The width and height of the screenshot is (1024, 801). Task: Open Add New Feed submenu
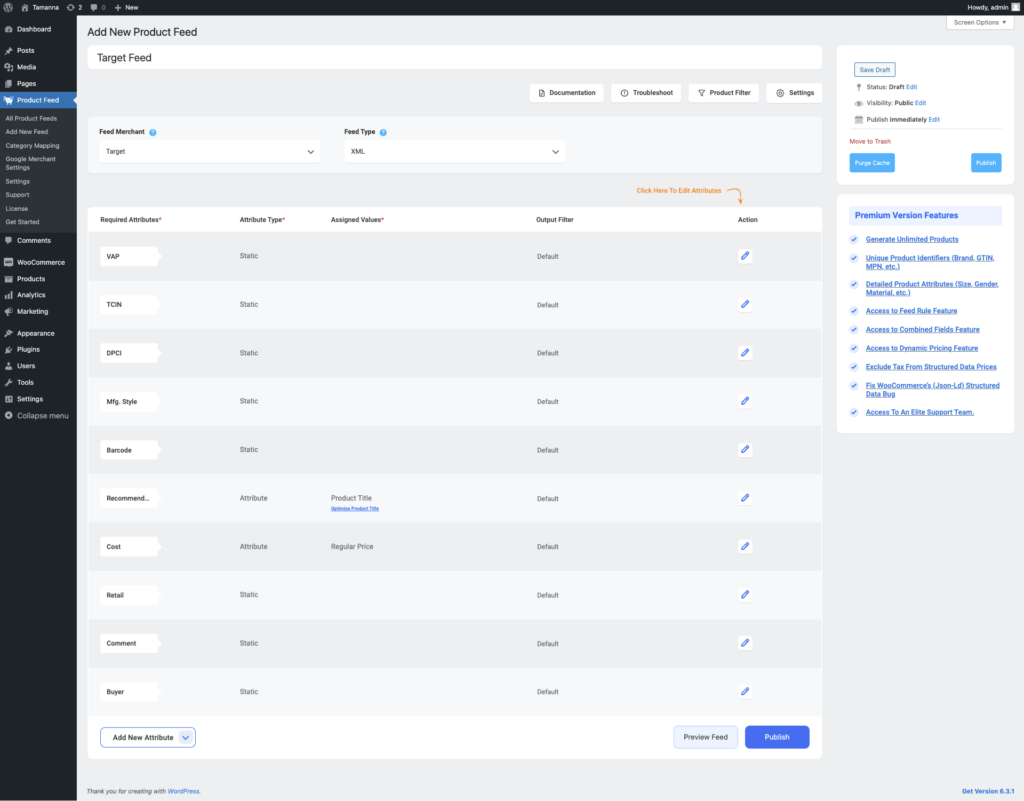pyautogui.click(x=27, y=132)
